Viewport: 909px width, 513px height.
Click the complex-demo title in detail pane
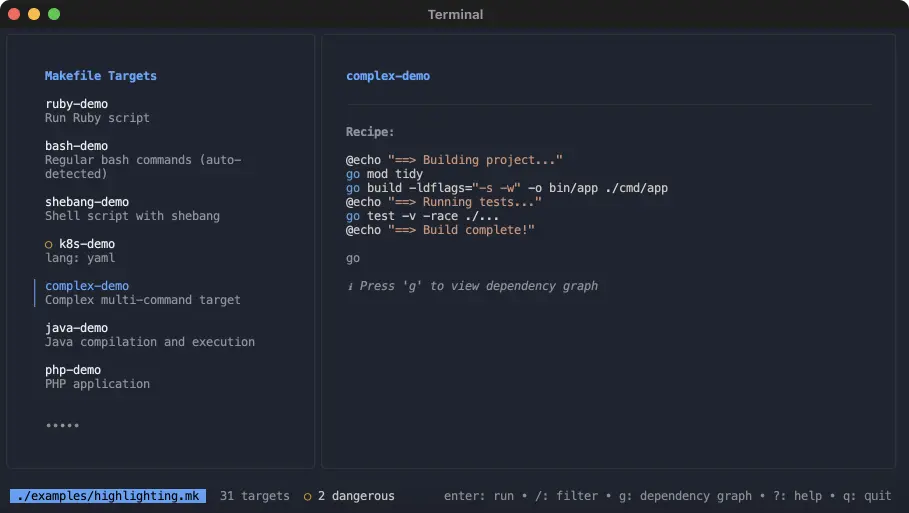(x=388, y=76)
